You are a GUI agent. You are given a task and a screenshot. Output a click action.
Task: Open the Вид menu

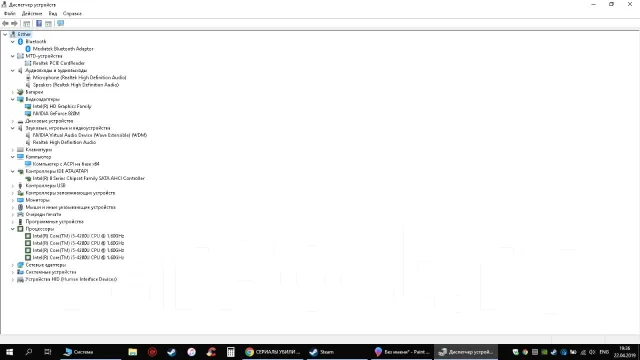coord(53,13)
